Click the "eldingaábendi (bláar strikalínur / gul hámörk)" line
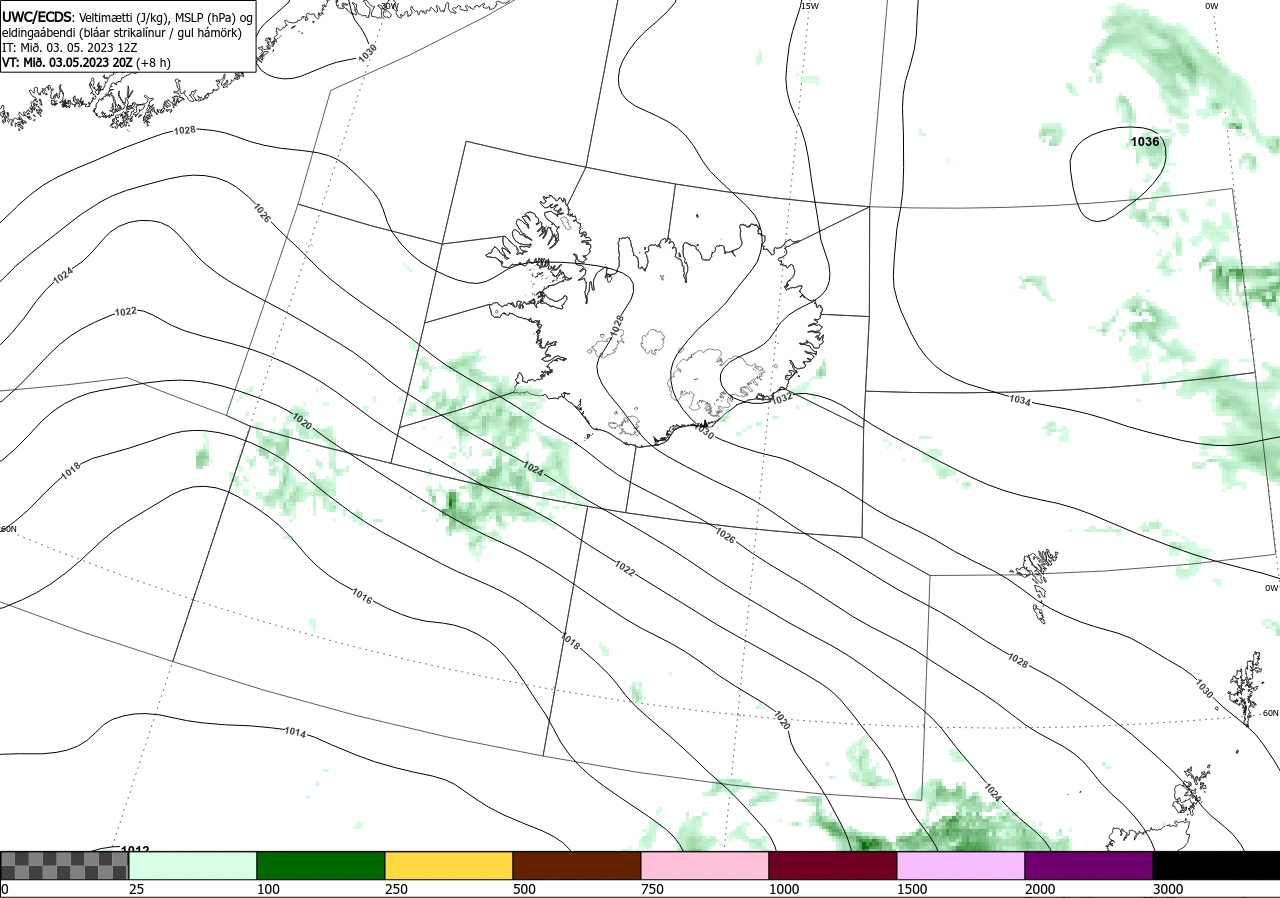 pos(121,32)
